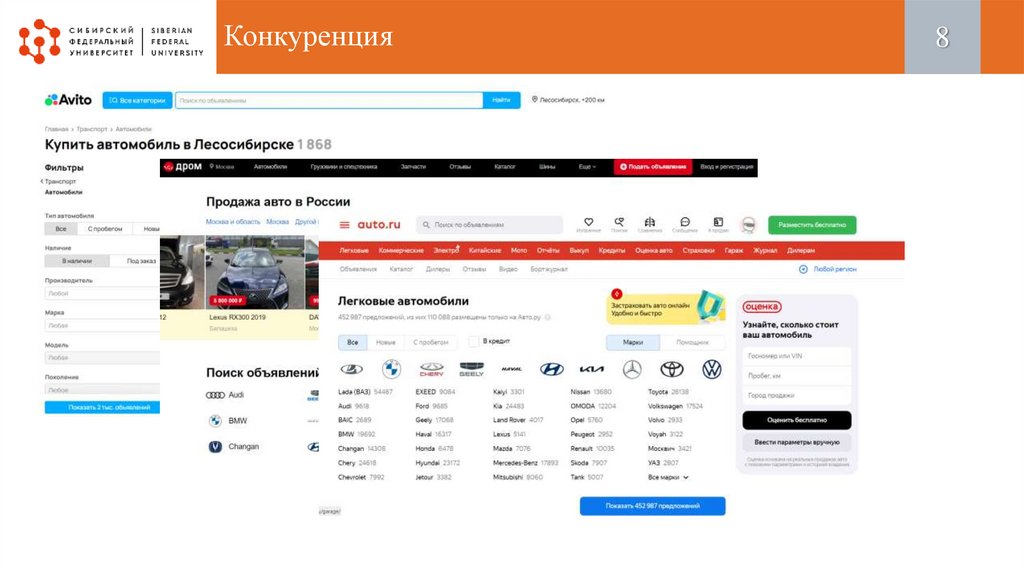Open the auto.ru hamburger menu
The width and height of the screenshot is (1024, 574).
coord(344,225)
